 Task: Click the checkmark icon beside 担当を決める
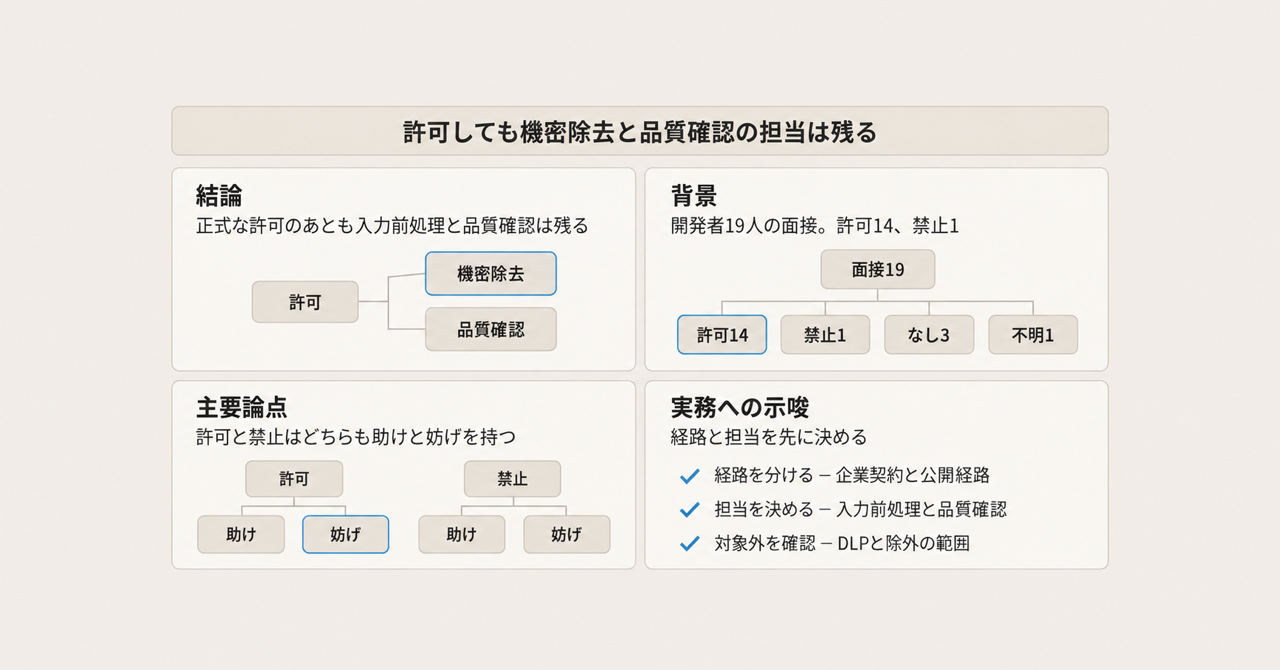pos(689,510)
